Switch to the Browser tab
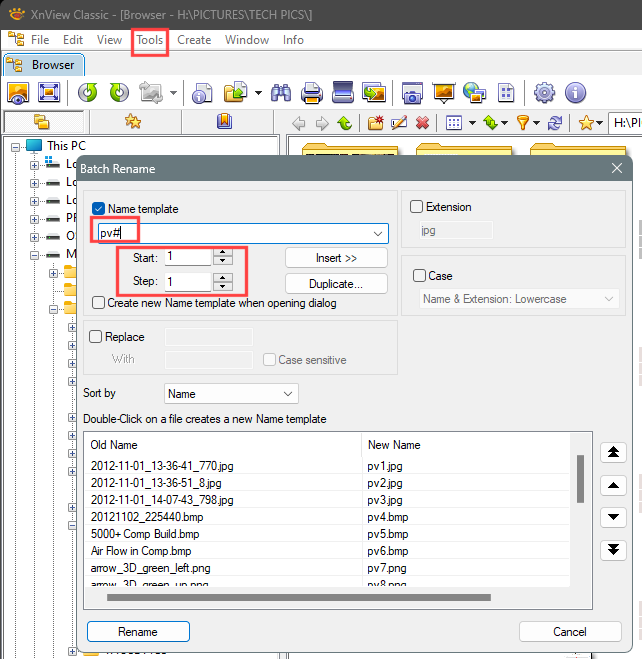The height and width of the screenshot is (659, 642). pyautogui.click(x=44, y=65)
